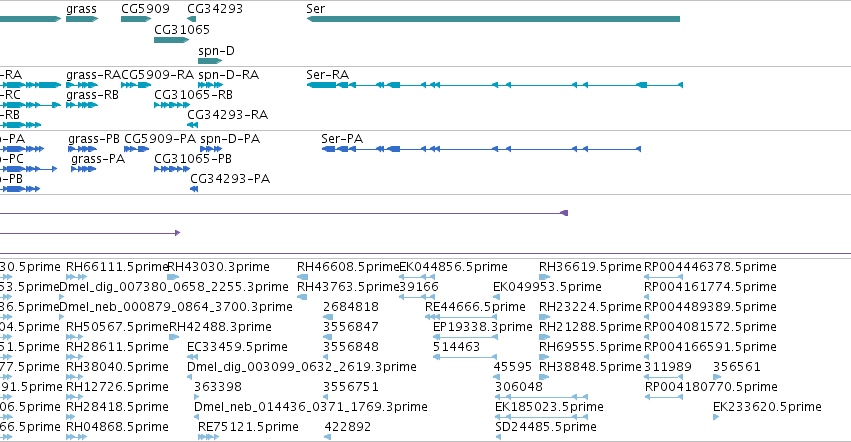Click the RP004161774.5prime label
The width and height of the screenshot is (851, 442).
click(710, 287)
